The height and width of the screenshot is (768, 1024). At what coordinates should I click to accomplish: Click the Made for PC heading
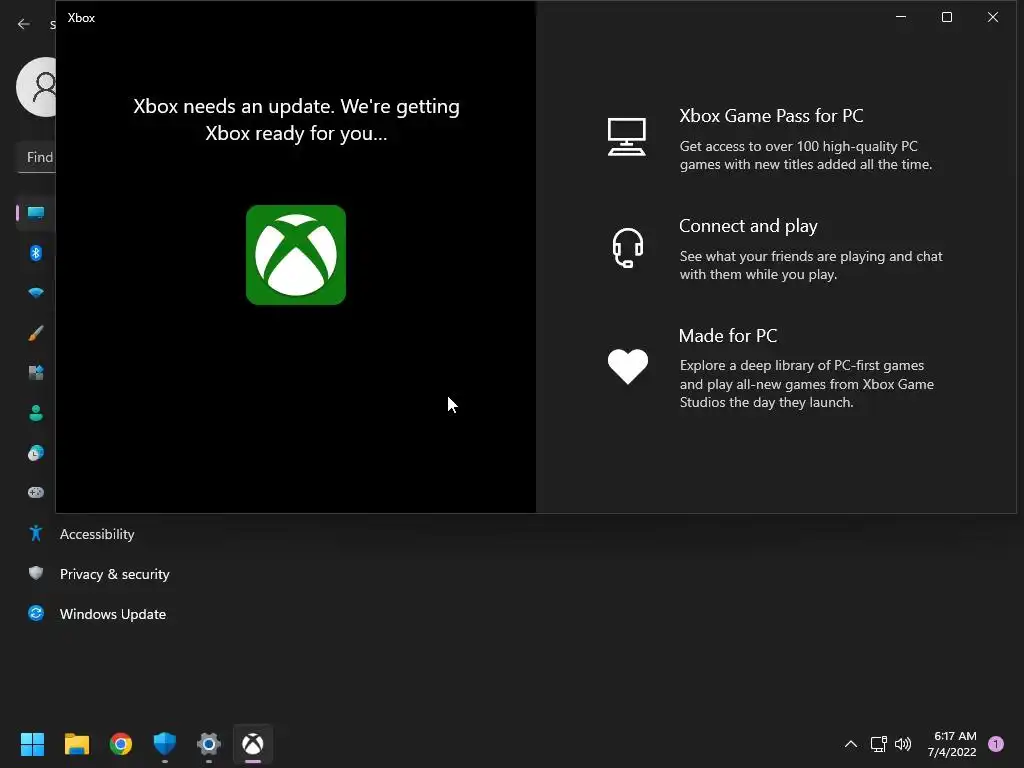tap(728, 336)
